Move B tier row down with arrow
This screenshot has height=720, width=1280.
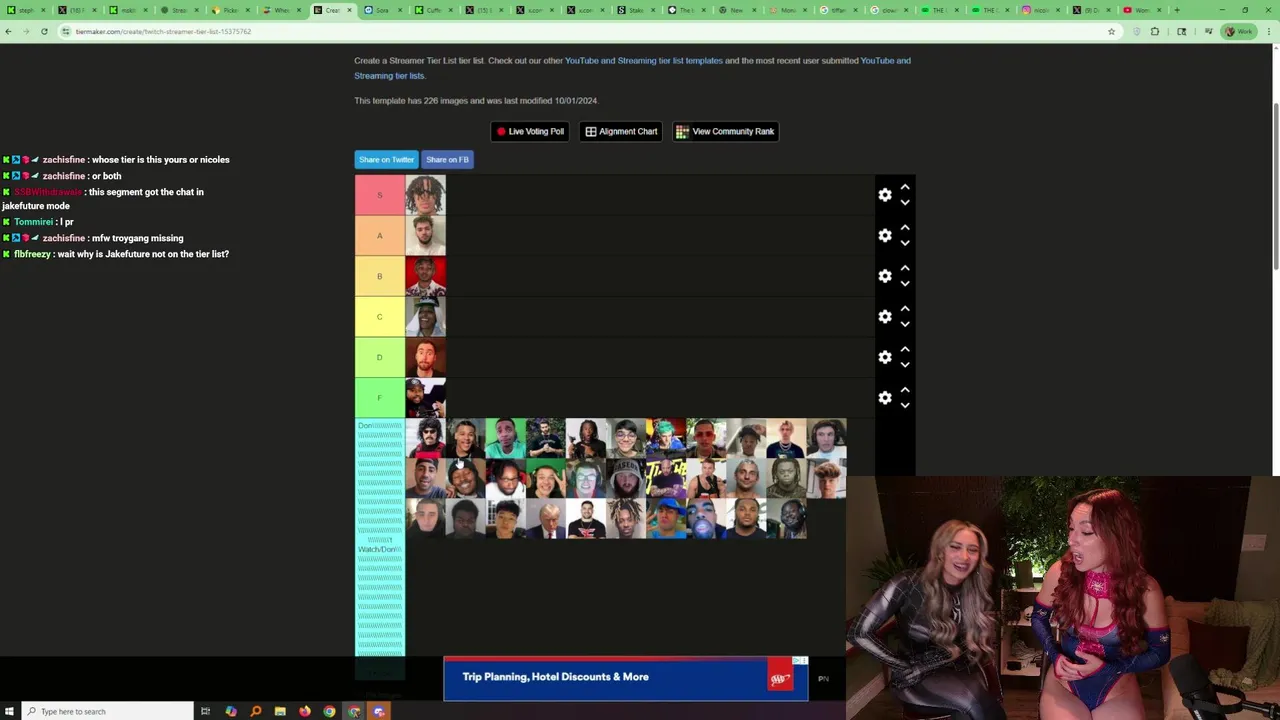tap(905, 284)
